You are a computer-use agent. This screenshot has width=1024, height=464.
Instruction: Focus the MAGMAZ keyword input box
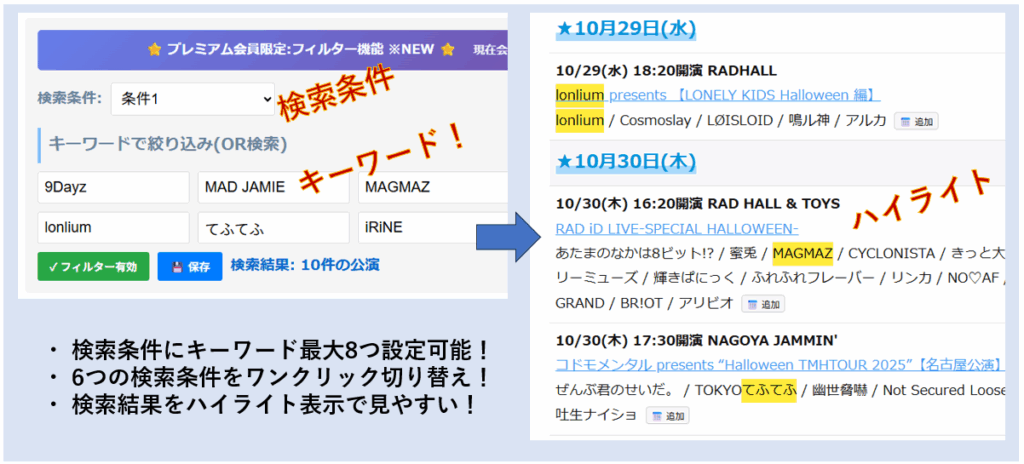click(x=432, y=187)
